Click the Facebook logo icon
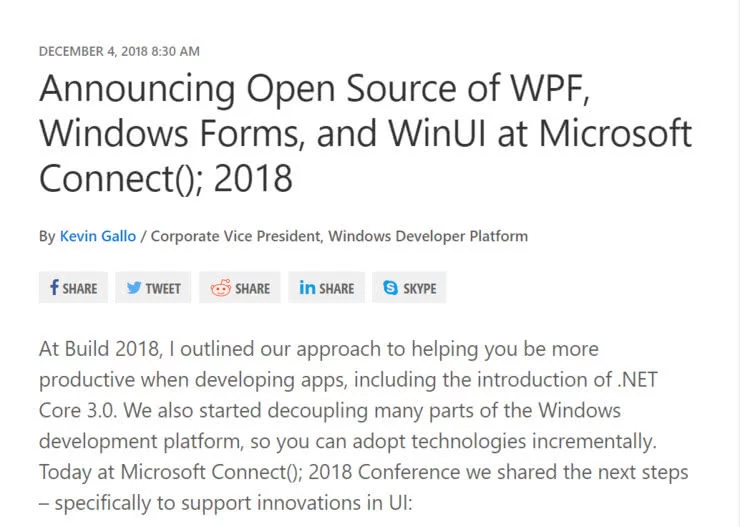The image size is (740, 527). point(53,288)
